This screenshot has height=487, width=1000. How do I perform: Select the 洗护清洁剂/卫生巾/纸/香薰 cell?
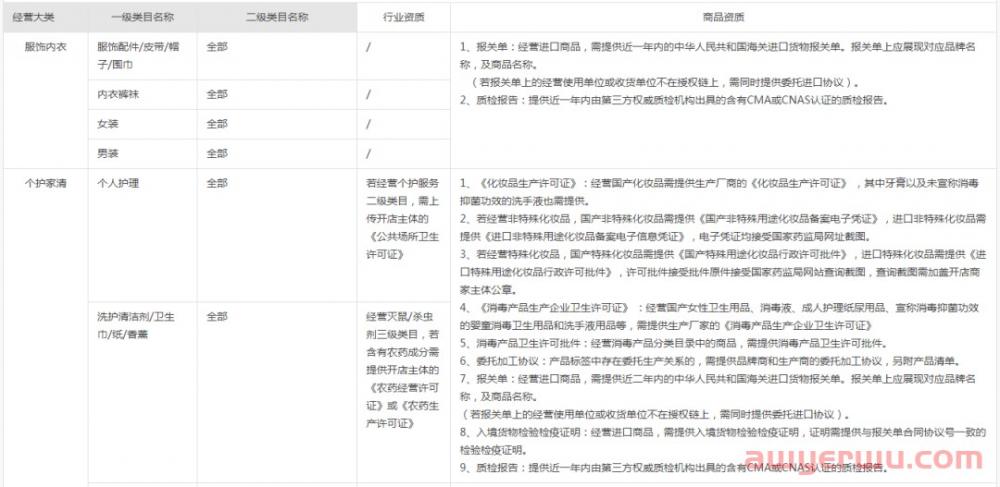(142, 392)
